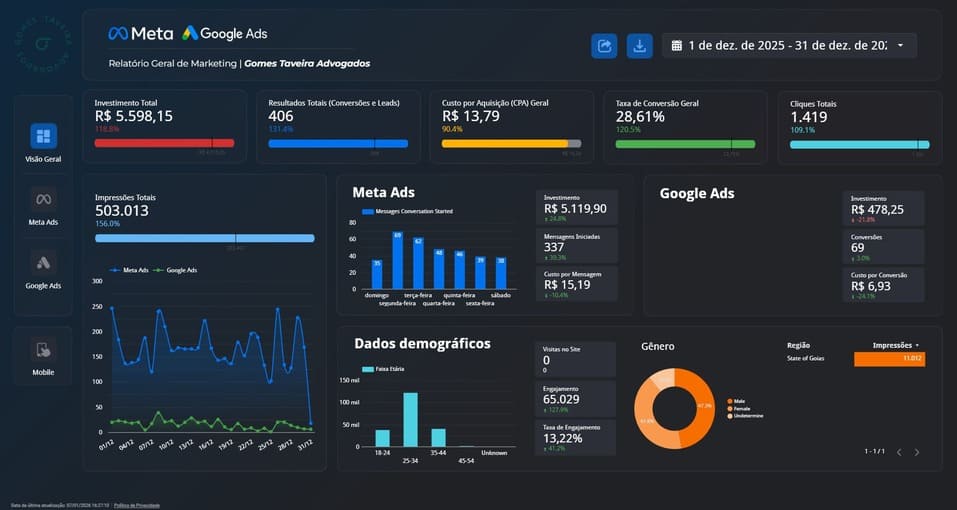957x510 pixels.
Task: Click the share report icon
Action: pos(604,46)
